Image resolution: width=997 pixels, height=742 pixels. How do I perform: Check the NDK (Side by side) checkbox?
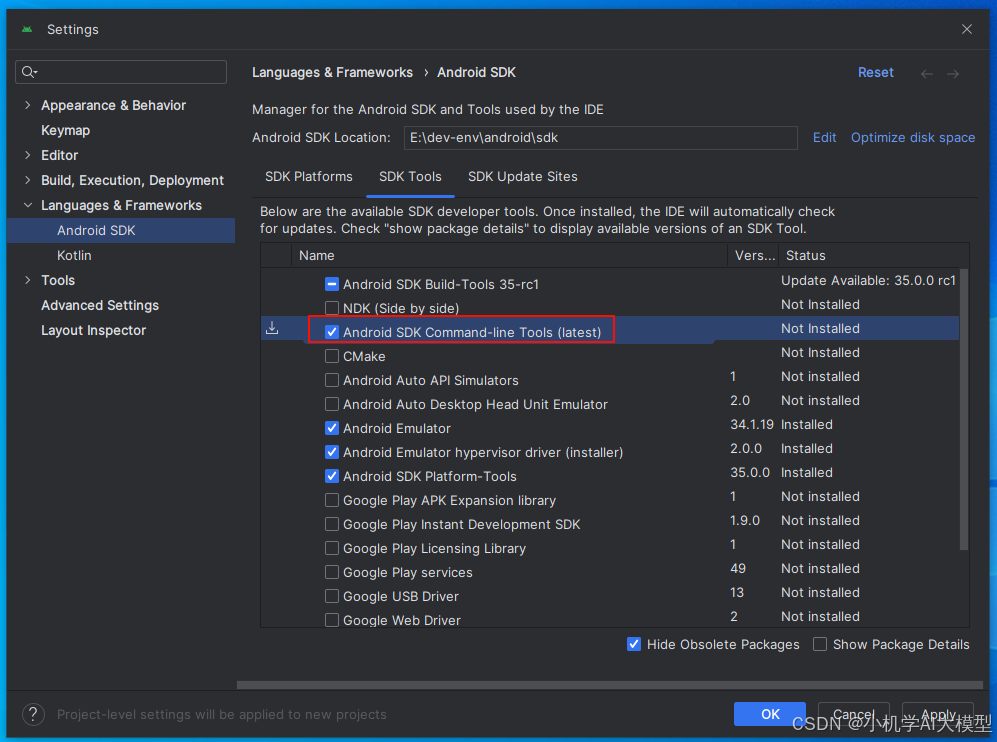point(332,308)
